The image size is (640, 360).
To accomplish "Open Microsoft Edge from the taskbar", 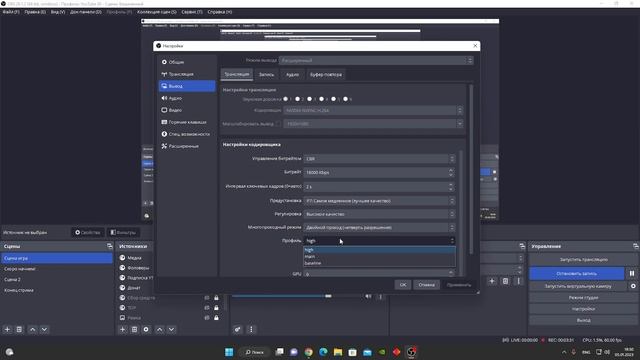I will pos(323,352).
